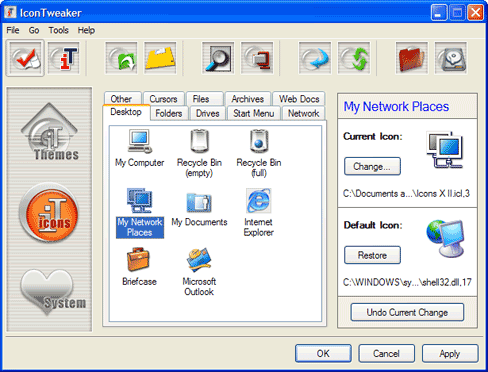Click the Change... button
The width and height of the screenshot is (488, 372).
point(372,166)
